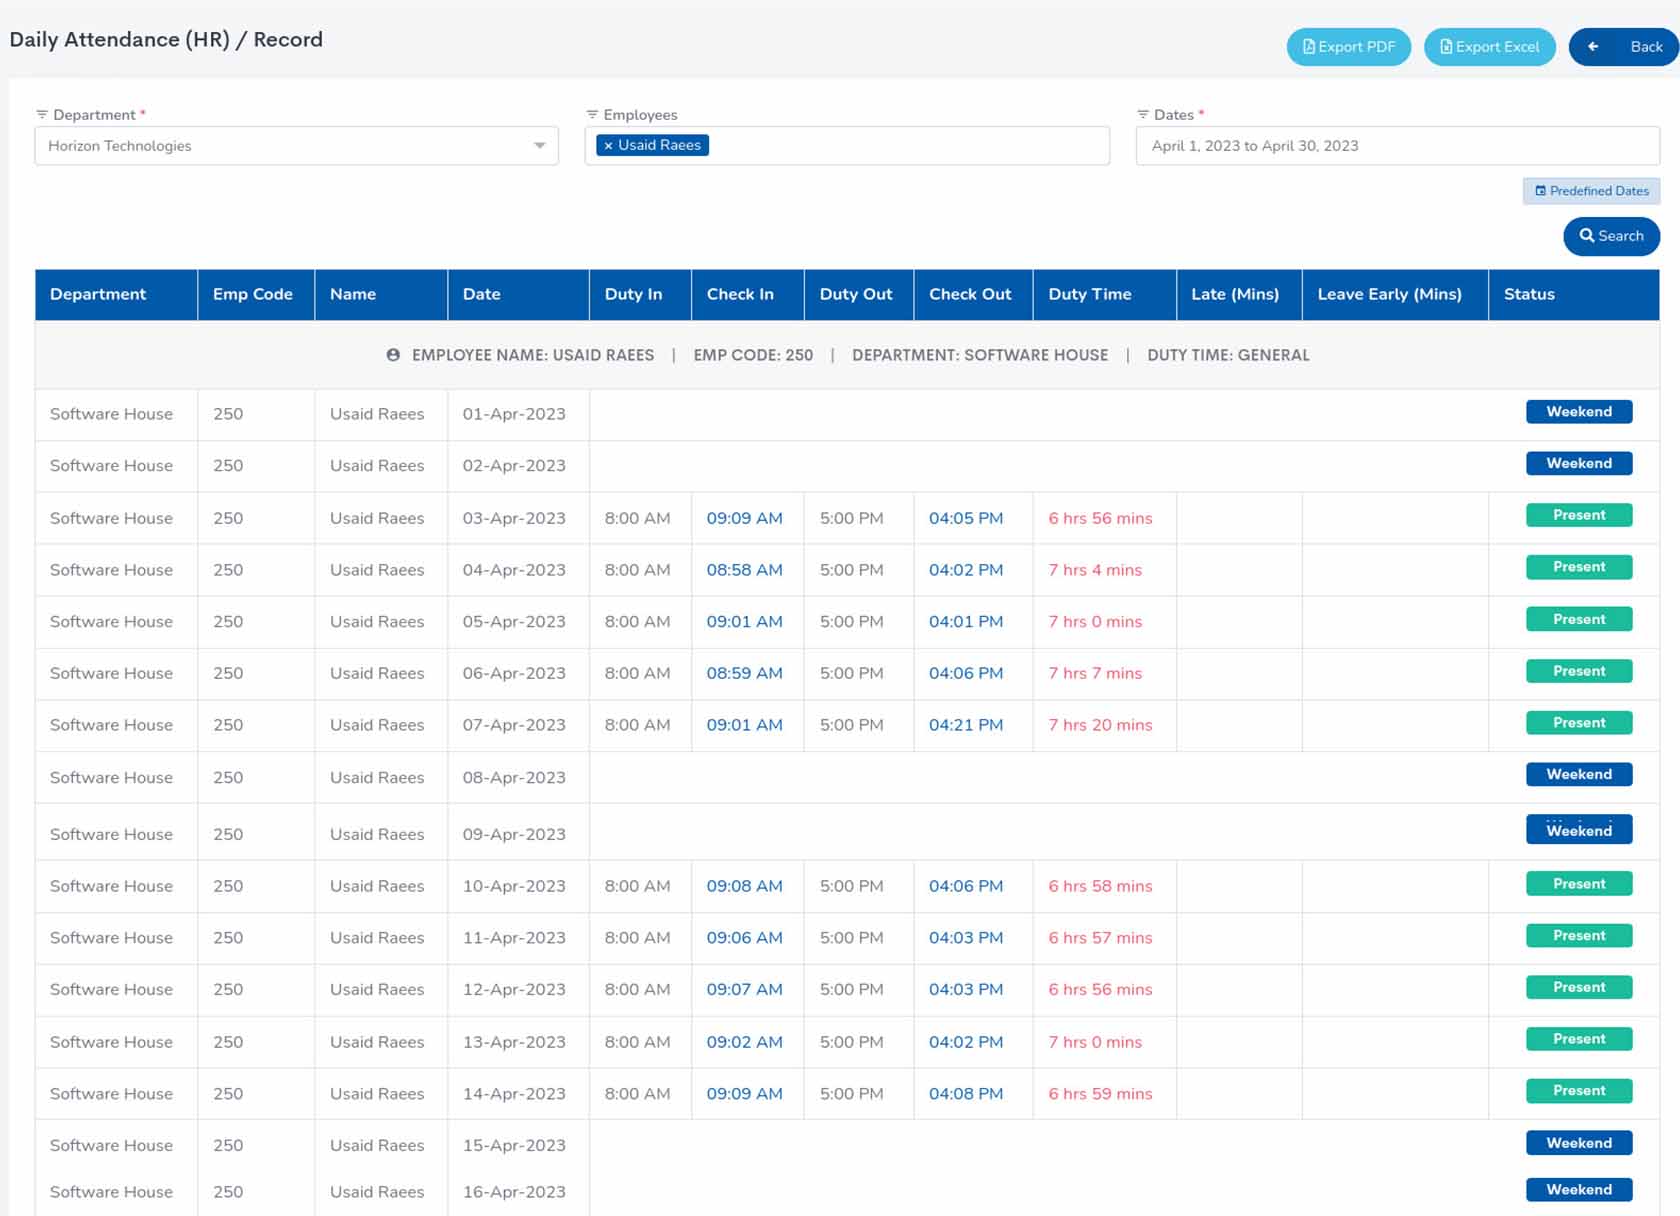Run the Search button
Viewport: 1680px width, 1216px height.
click(1611, 236)
